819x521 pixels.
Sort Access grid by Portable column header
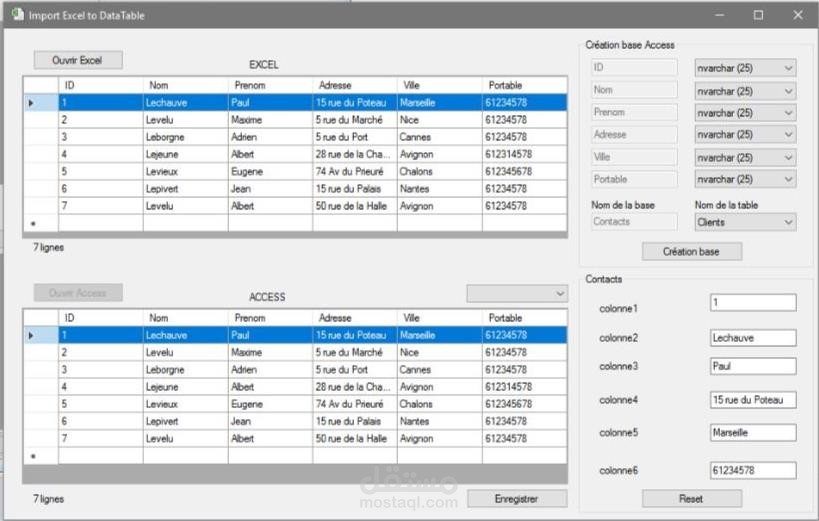tap(525, 318)
